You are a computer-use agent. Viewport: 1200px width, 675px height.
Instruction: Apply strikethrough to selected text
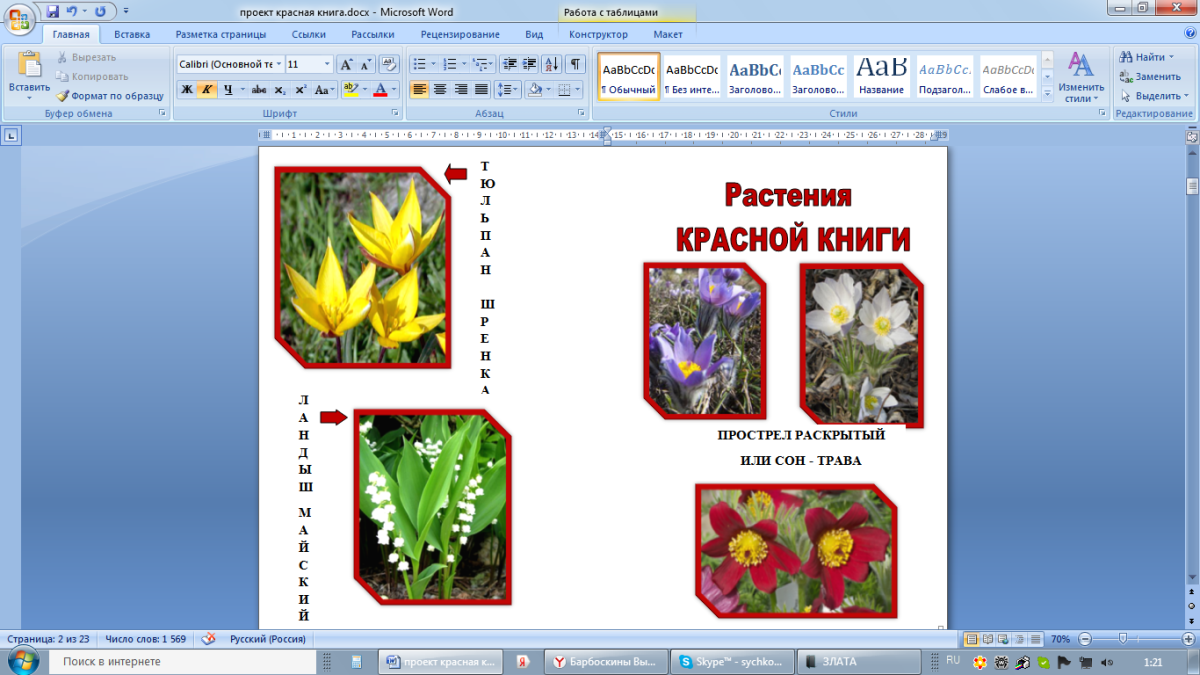pyautogui.click(x=258, y=89)
